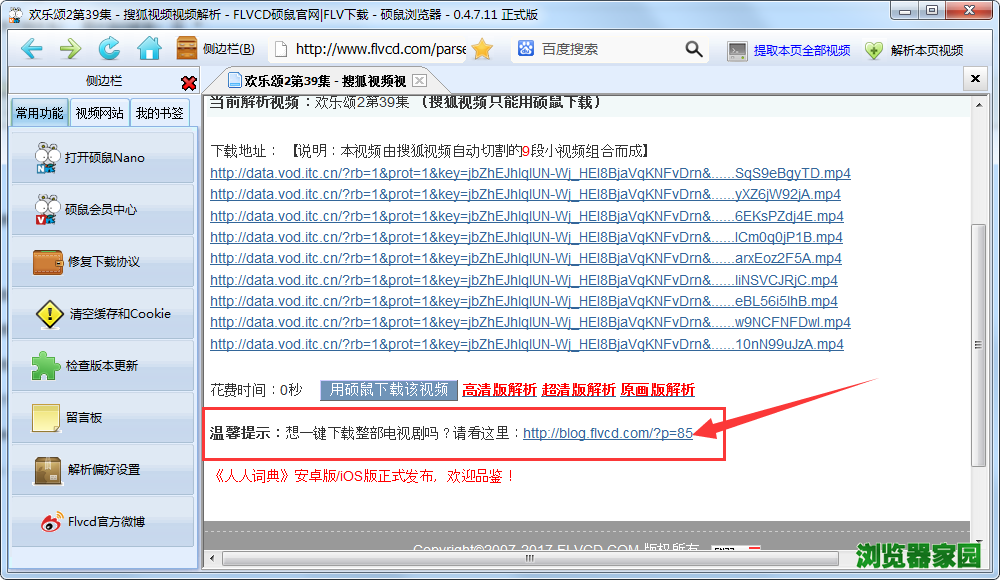Image resolution: width=1000 pixels, height=580 pixels.
Task: Click 解析本页视频 in toolbar
Action: [x=915, y=50]
